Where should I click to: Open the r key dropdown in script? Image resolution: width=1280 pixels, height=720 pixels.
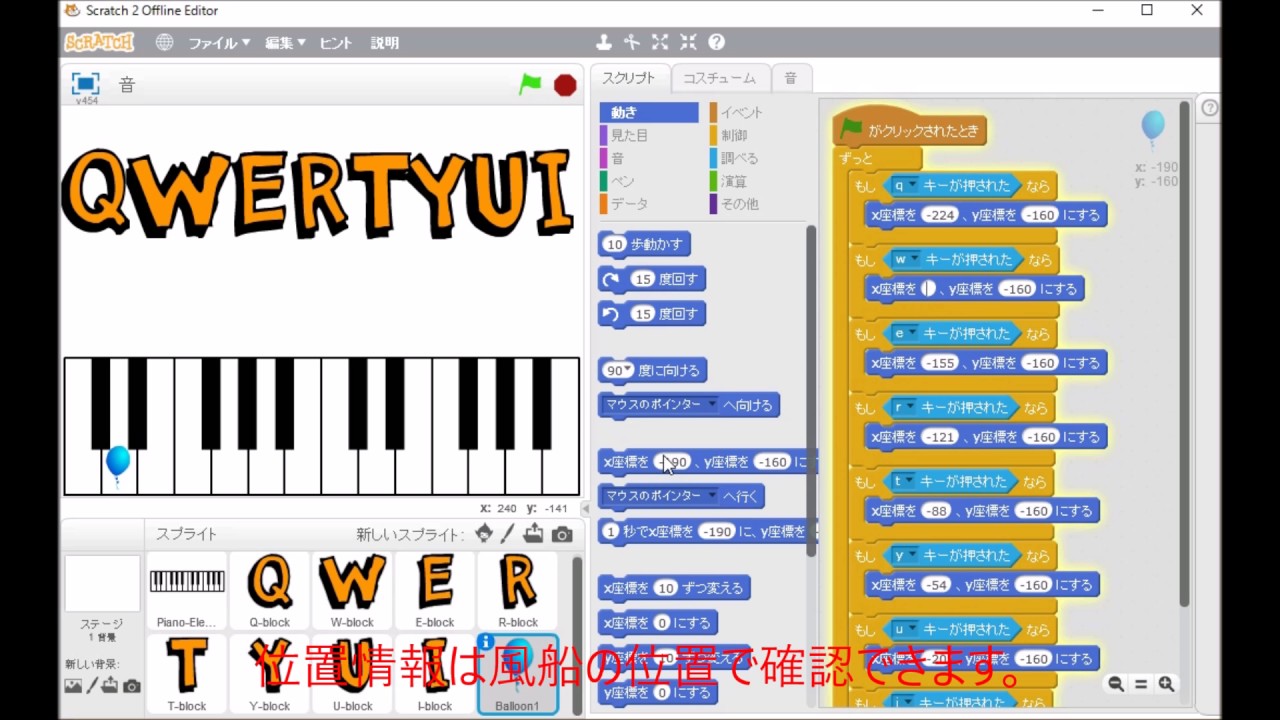(911, 408)
